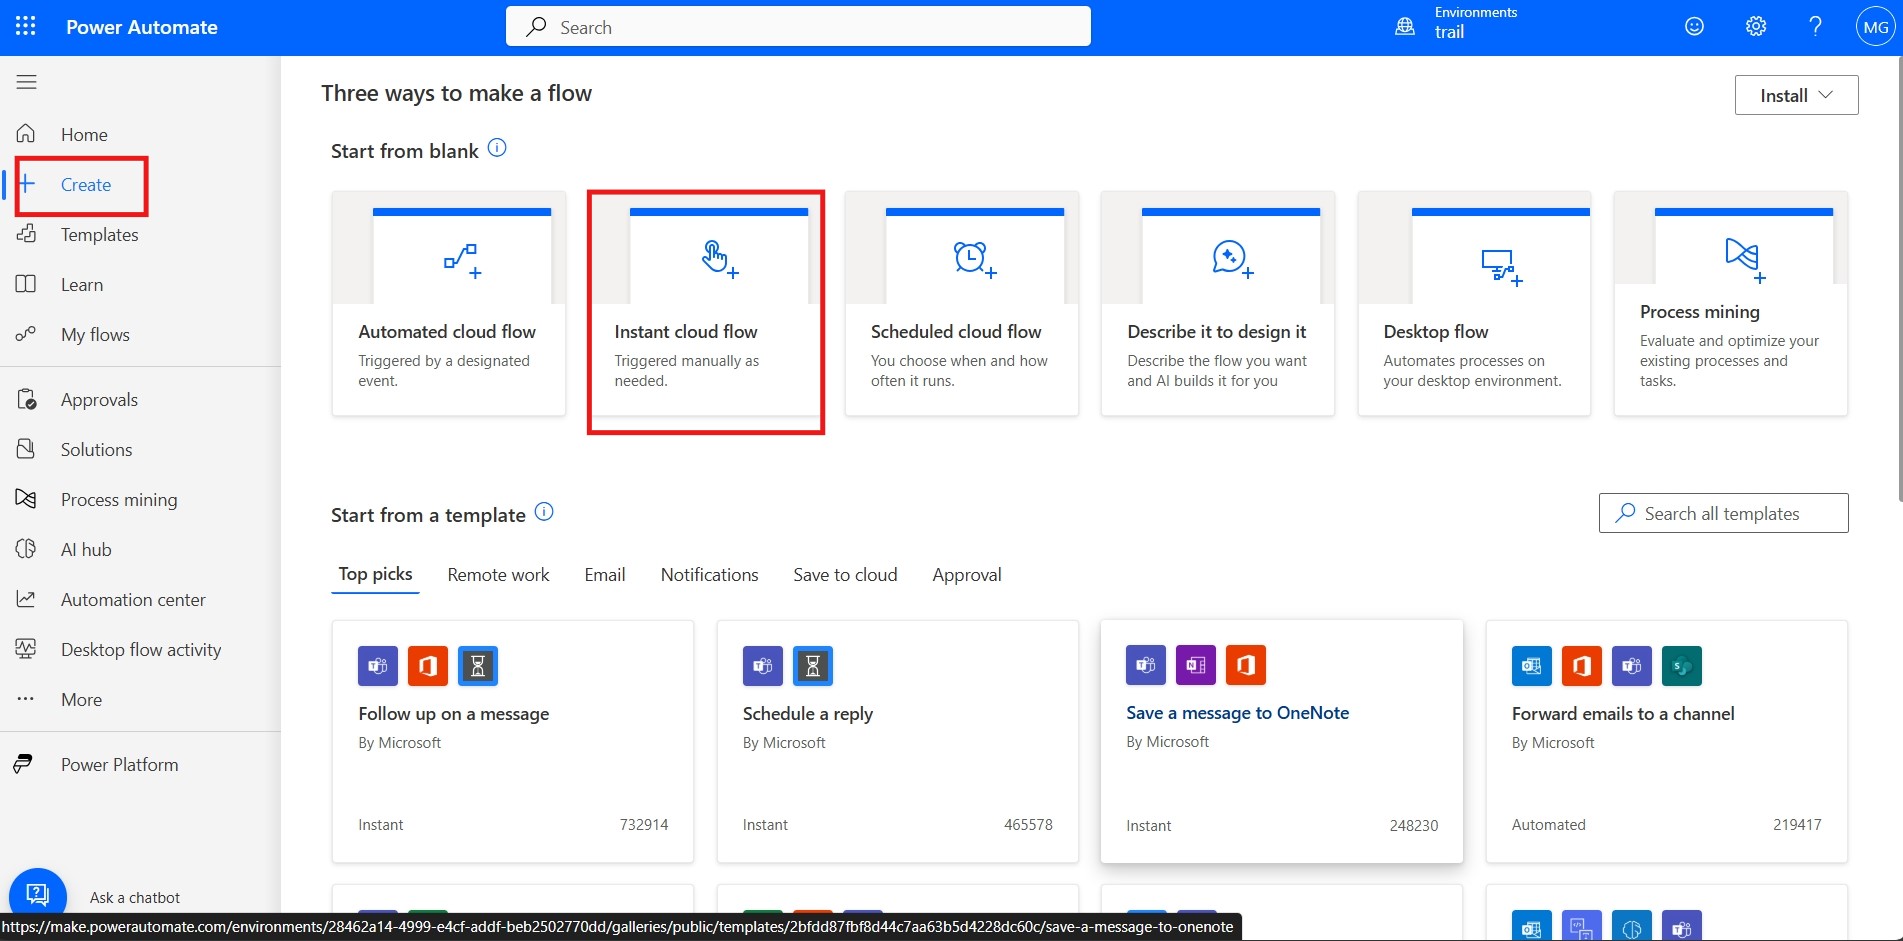Open the Help question mark icon
Viewport: 1903px width, 941px height.
(1815, 27)
